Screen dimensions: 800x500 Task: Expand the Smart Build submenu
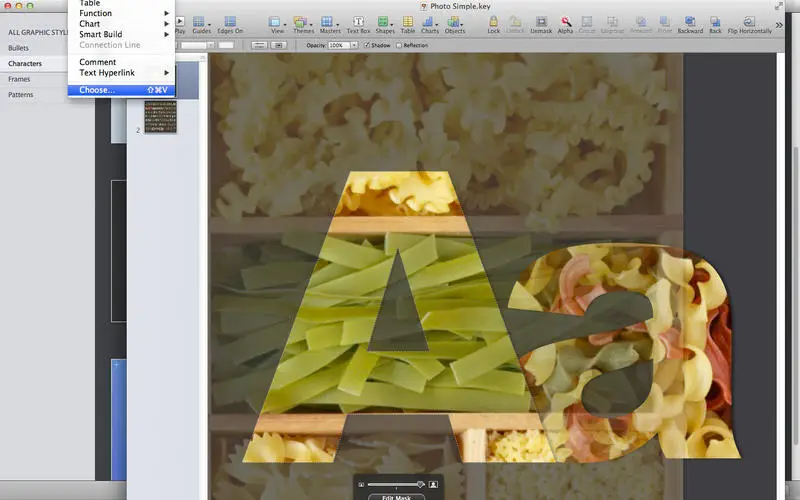click(122, 35)
